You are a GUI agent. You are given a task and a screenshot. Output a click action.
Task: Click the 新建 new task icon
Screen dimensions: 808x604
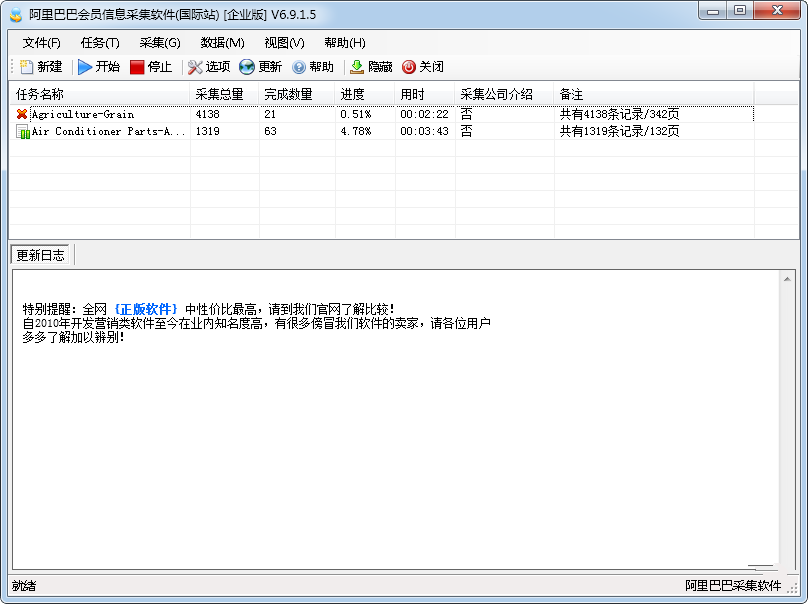(x=26, y=67)
